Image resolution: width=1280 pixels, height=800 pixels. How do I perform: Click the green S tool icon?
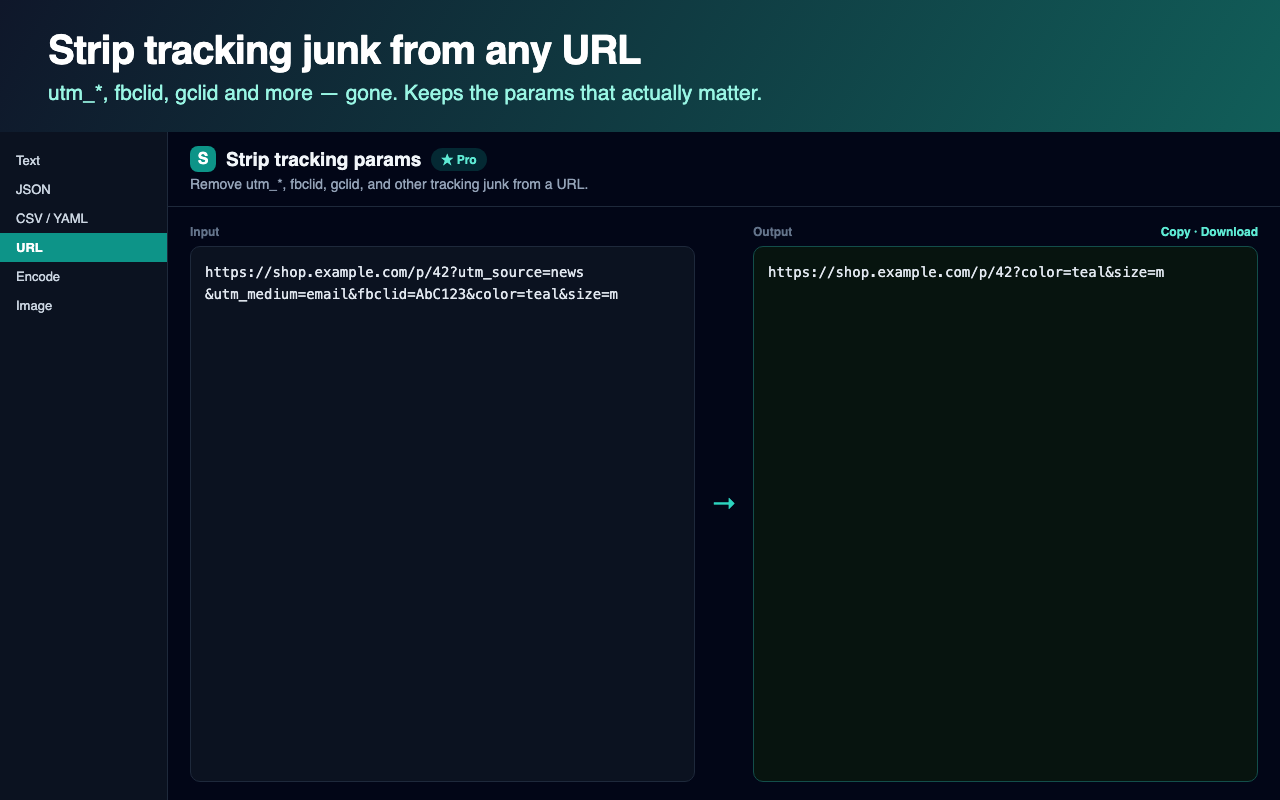tap(203, 159)
